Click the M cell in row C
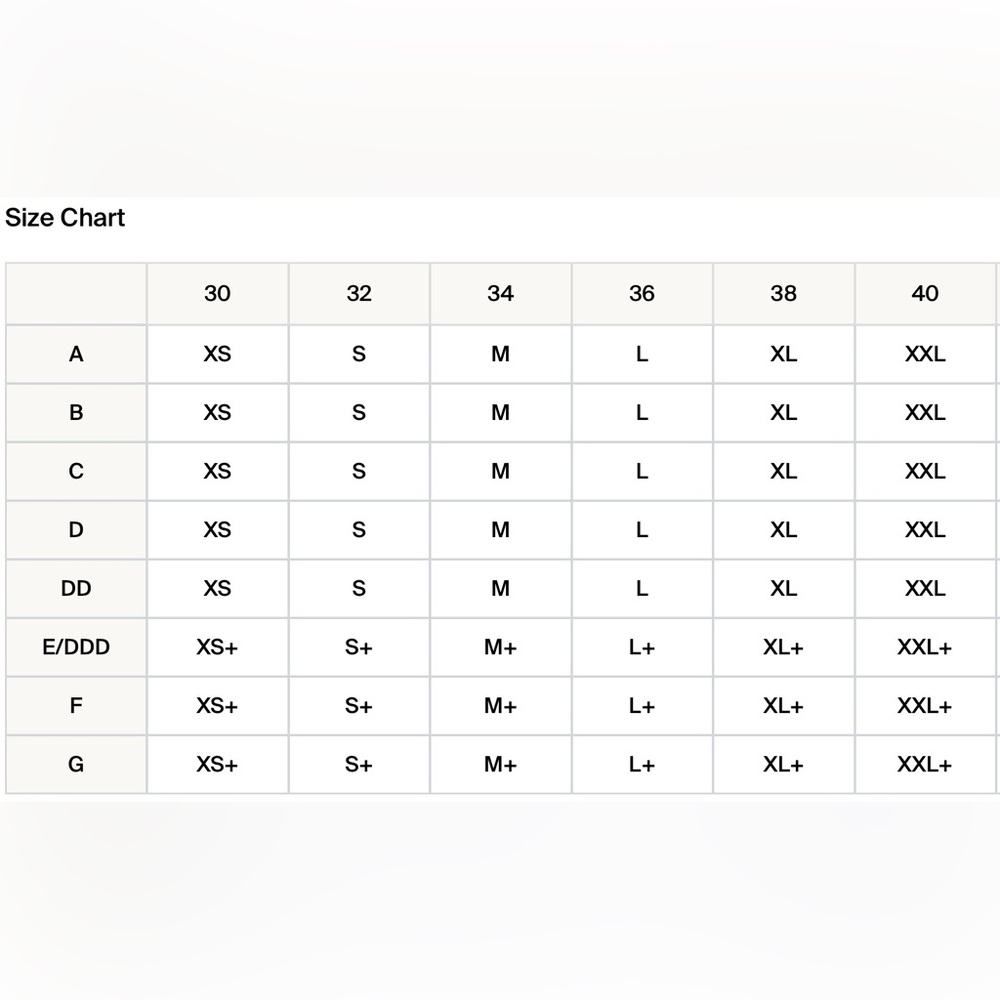This screenshot has height=1000, width=1000. point(501,471)
